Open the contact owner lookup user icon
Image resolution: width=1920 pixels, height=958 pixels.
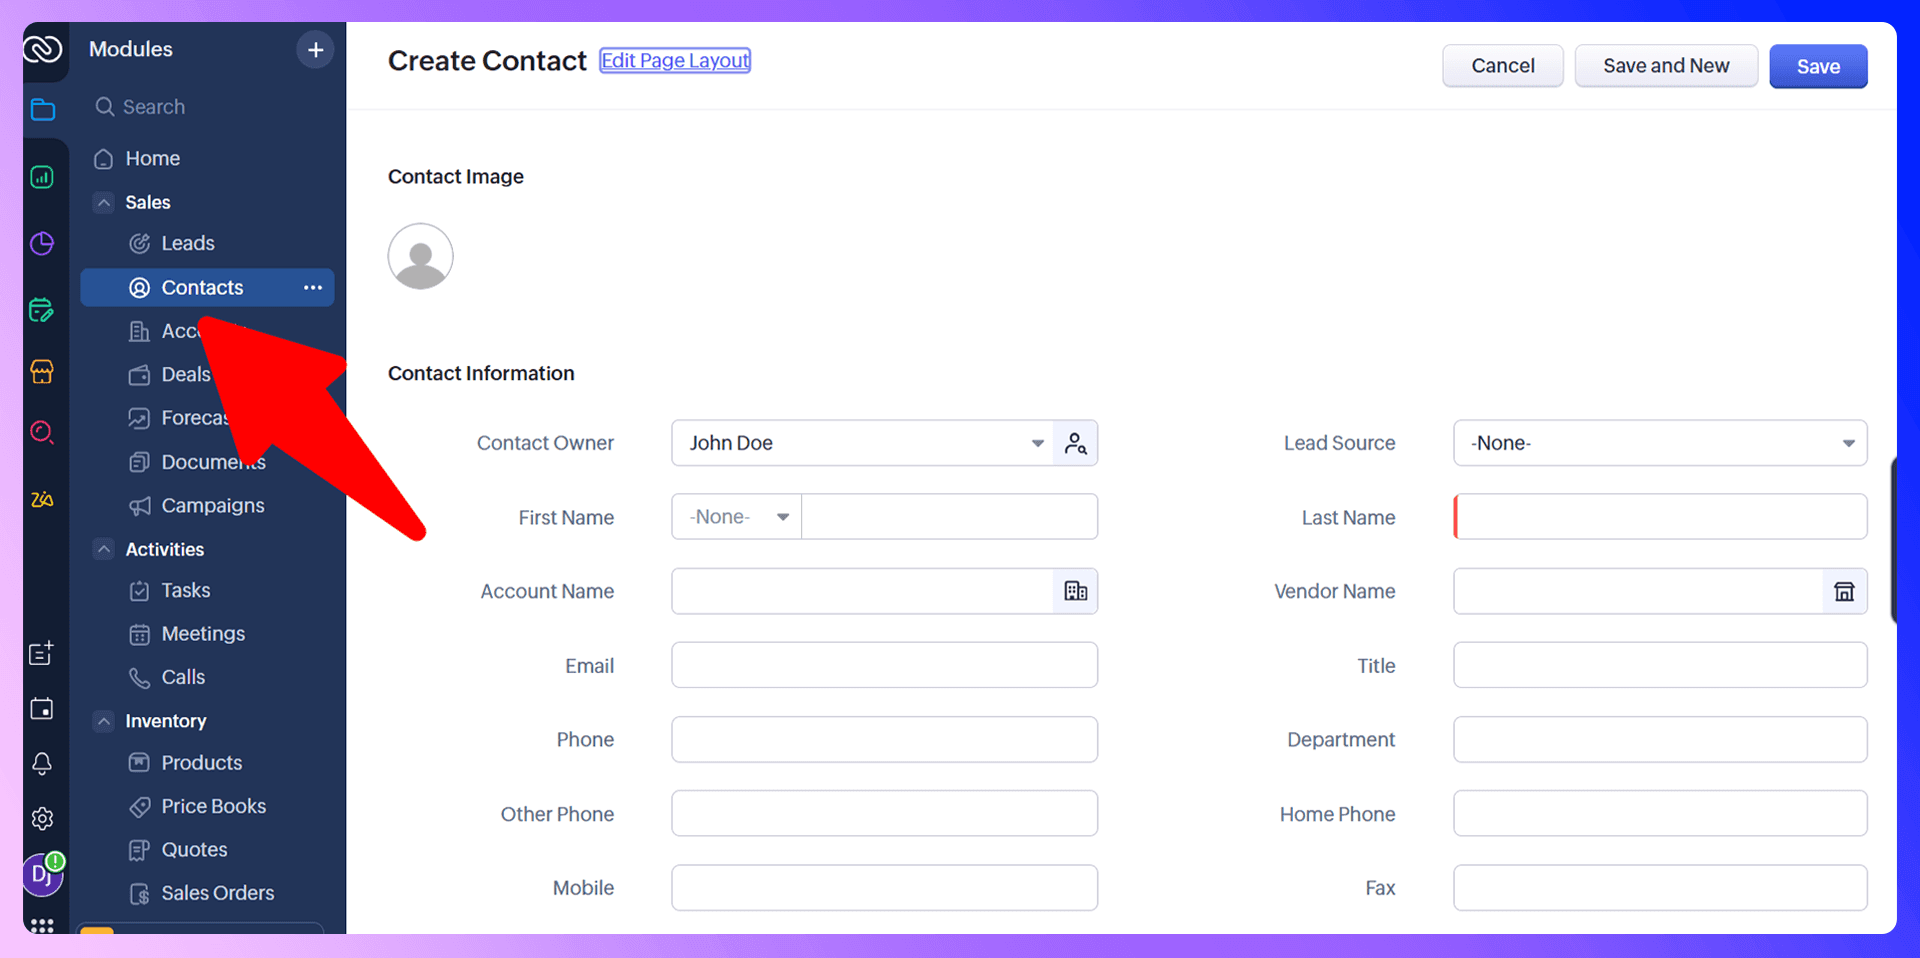tap(1076, 443)
